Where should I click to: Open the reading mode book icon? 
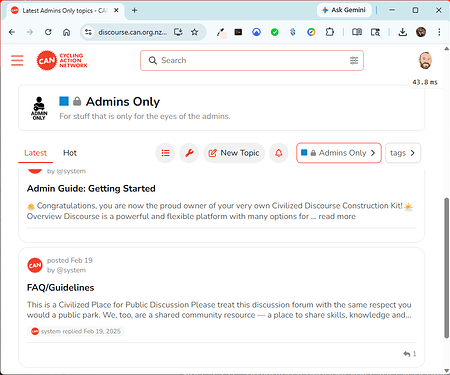click(x=357, y=32)
